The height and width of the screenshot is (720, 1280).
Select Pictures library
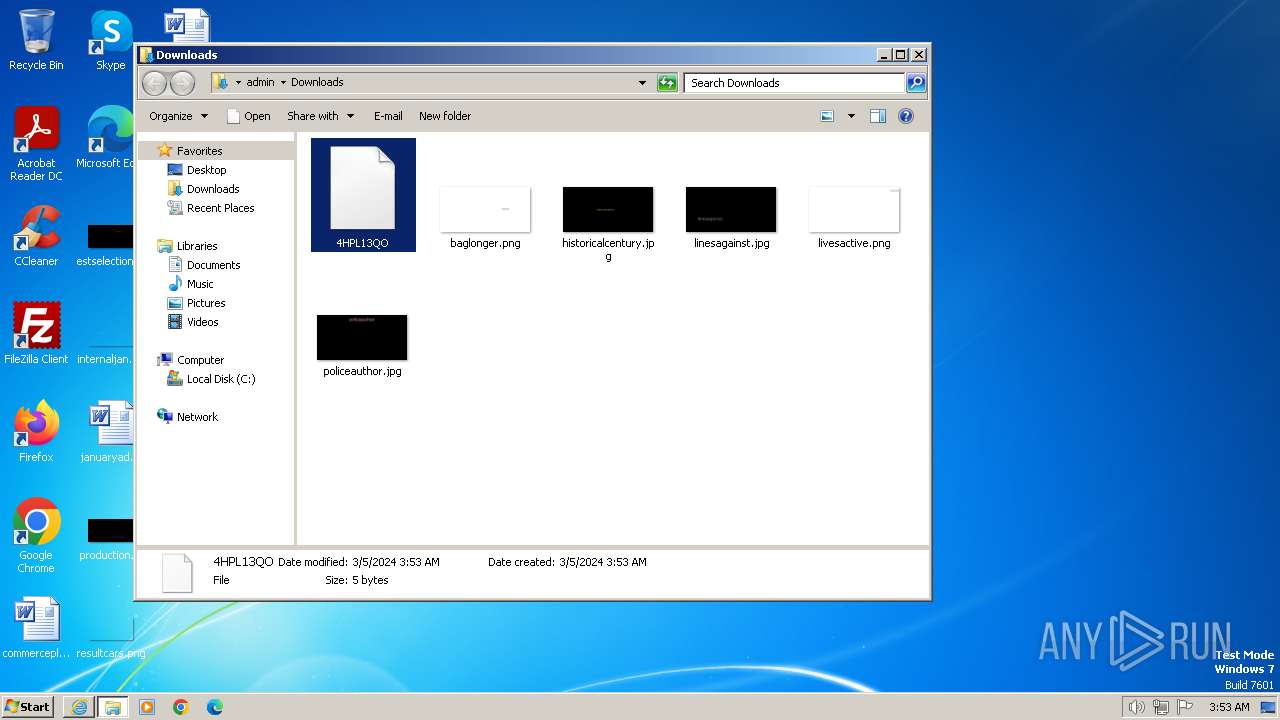click(206, 303)
